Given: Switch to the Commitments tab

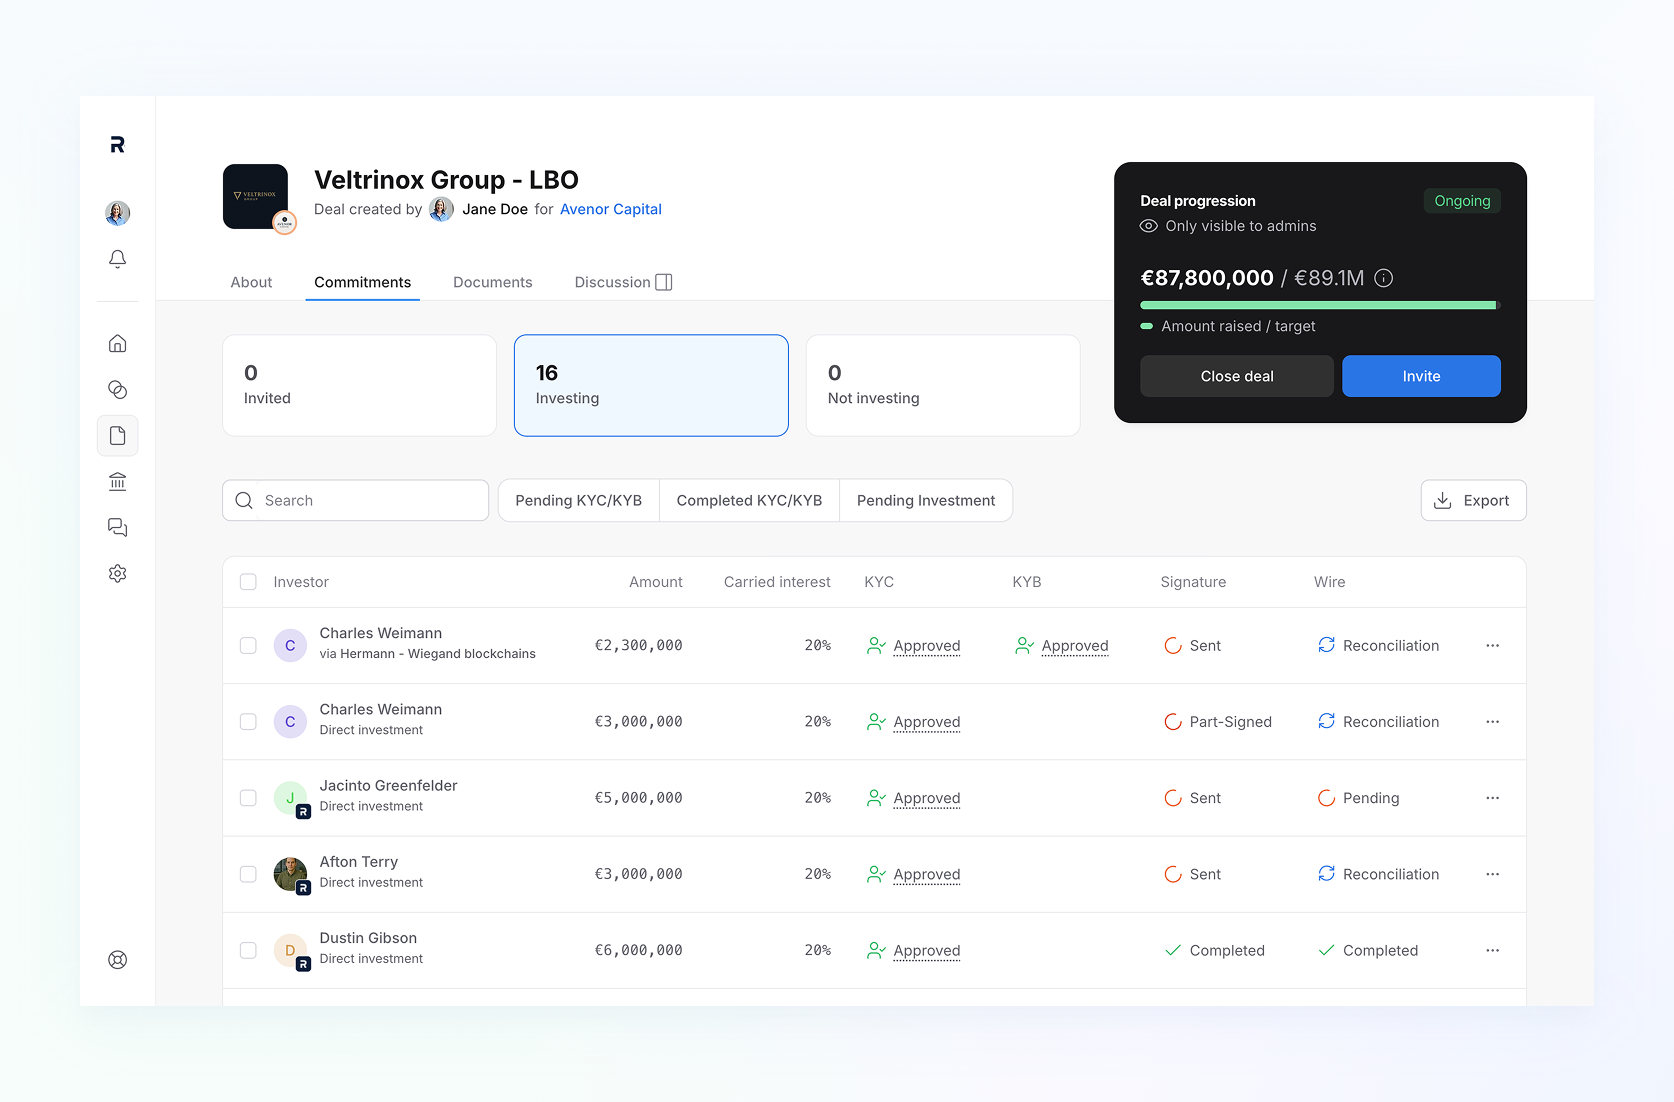Looking at the screenshot, I should 362,282.
